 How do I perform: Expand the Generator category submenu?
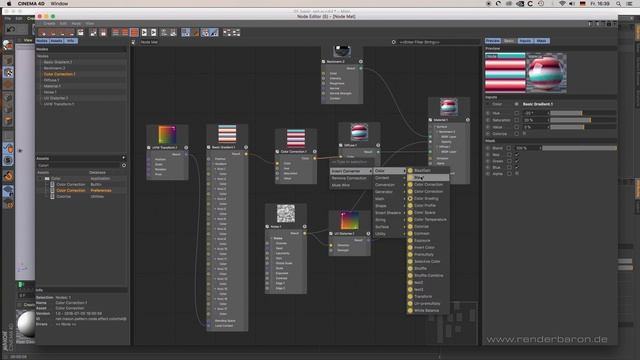389,192
